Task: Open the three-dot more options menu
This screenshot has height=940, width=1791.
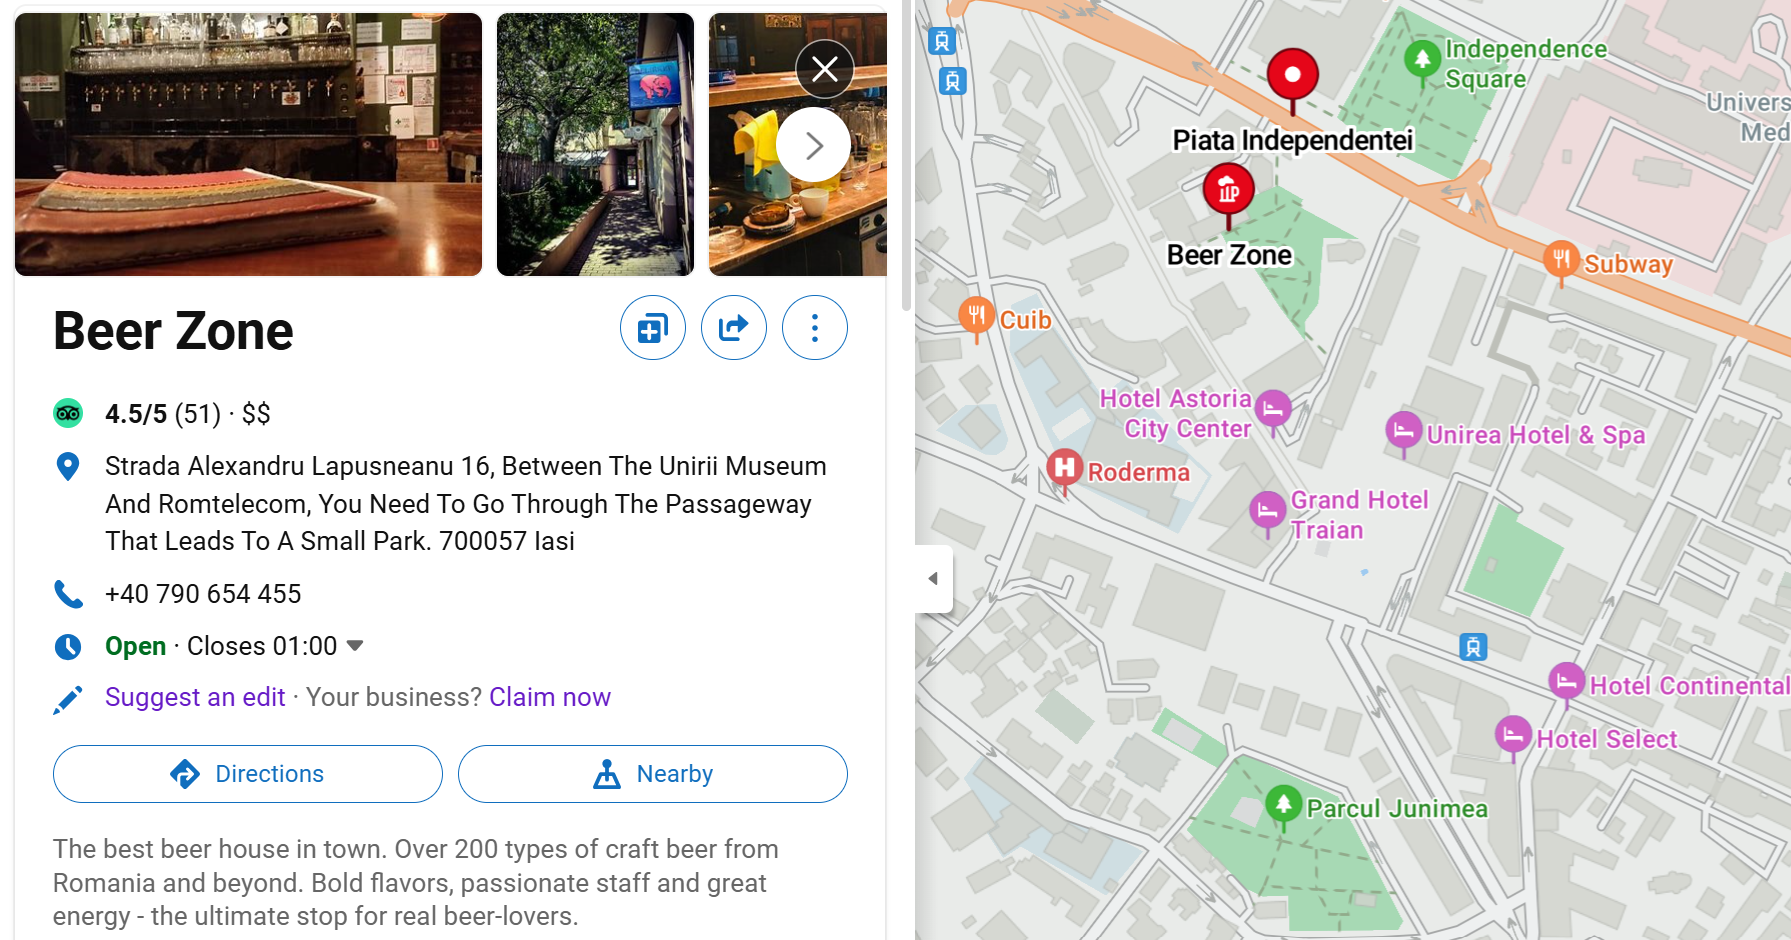Action: coord(815,328)
